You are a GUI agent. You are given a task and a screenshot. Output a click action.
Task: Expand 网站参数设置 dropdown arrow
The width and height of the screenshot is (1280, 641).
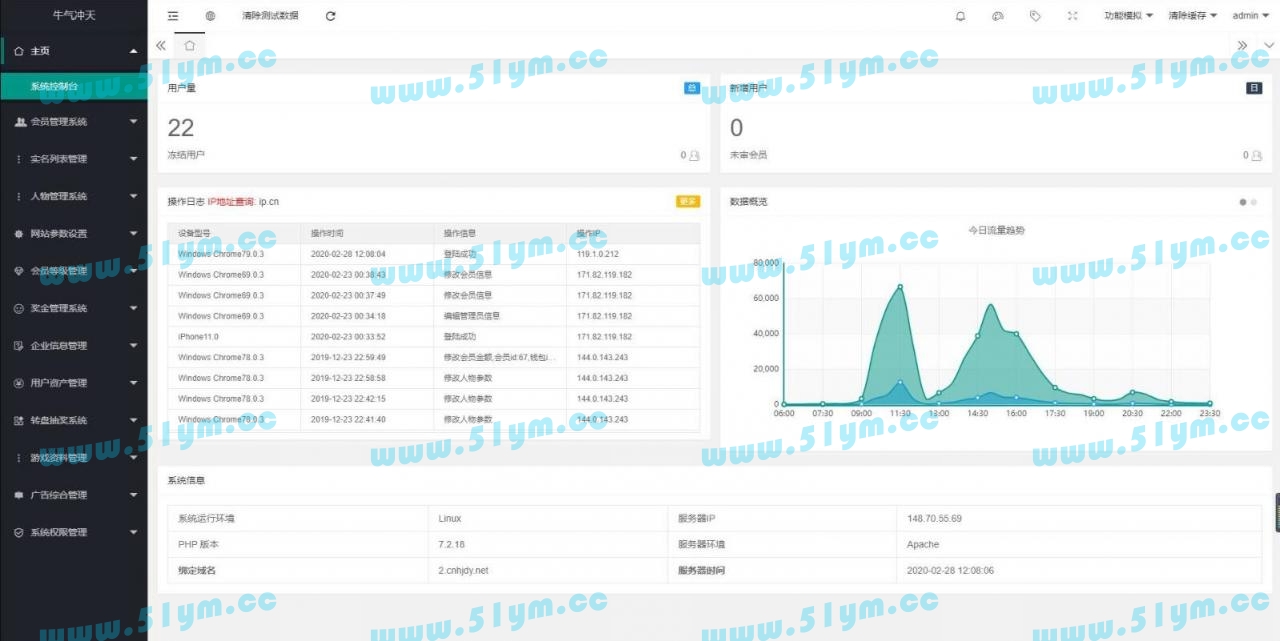[134, 234]
